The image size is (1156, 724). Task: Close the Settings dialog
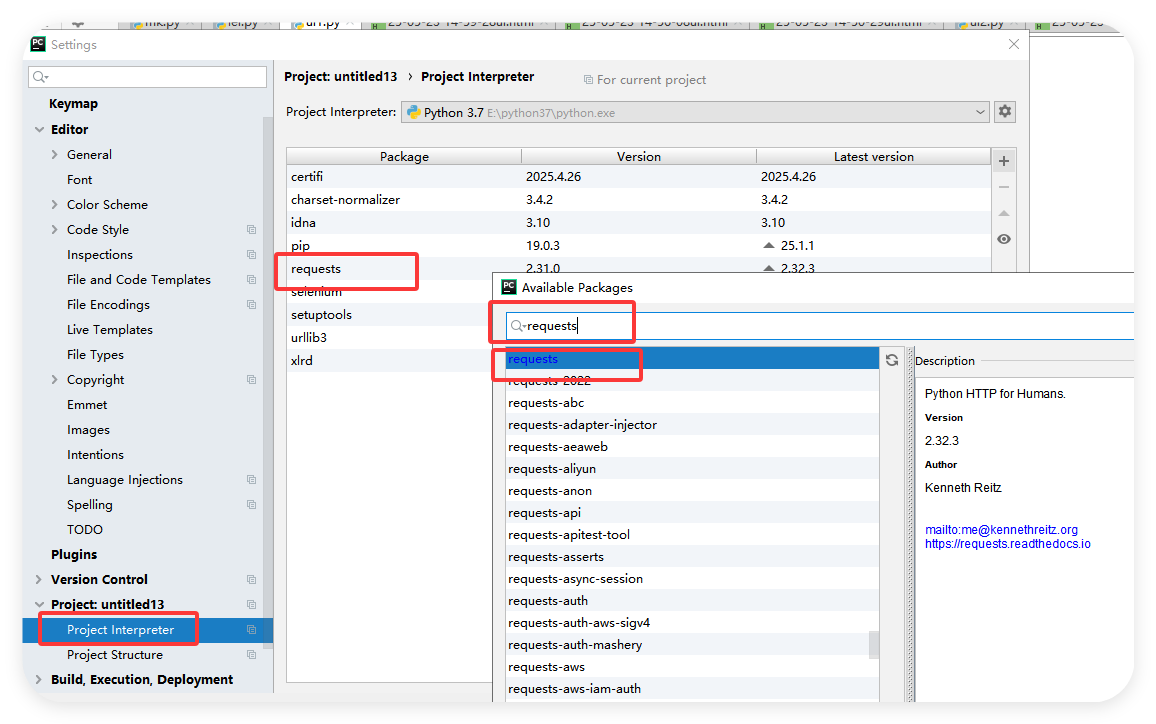point(1014,44)
